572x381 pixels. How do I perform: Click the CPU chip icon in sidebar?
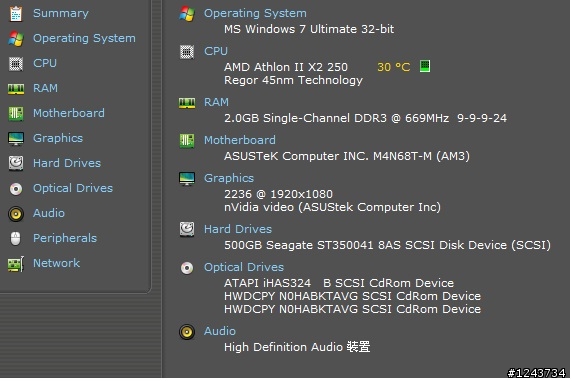[x=16, y=64]
